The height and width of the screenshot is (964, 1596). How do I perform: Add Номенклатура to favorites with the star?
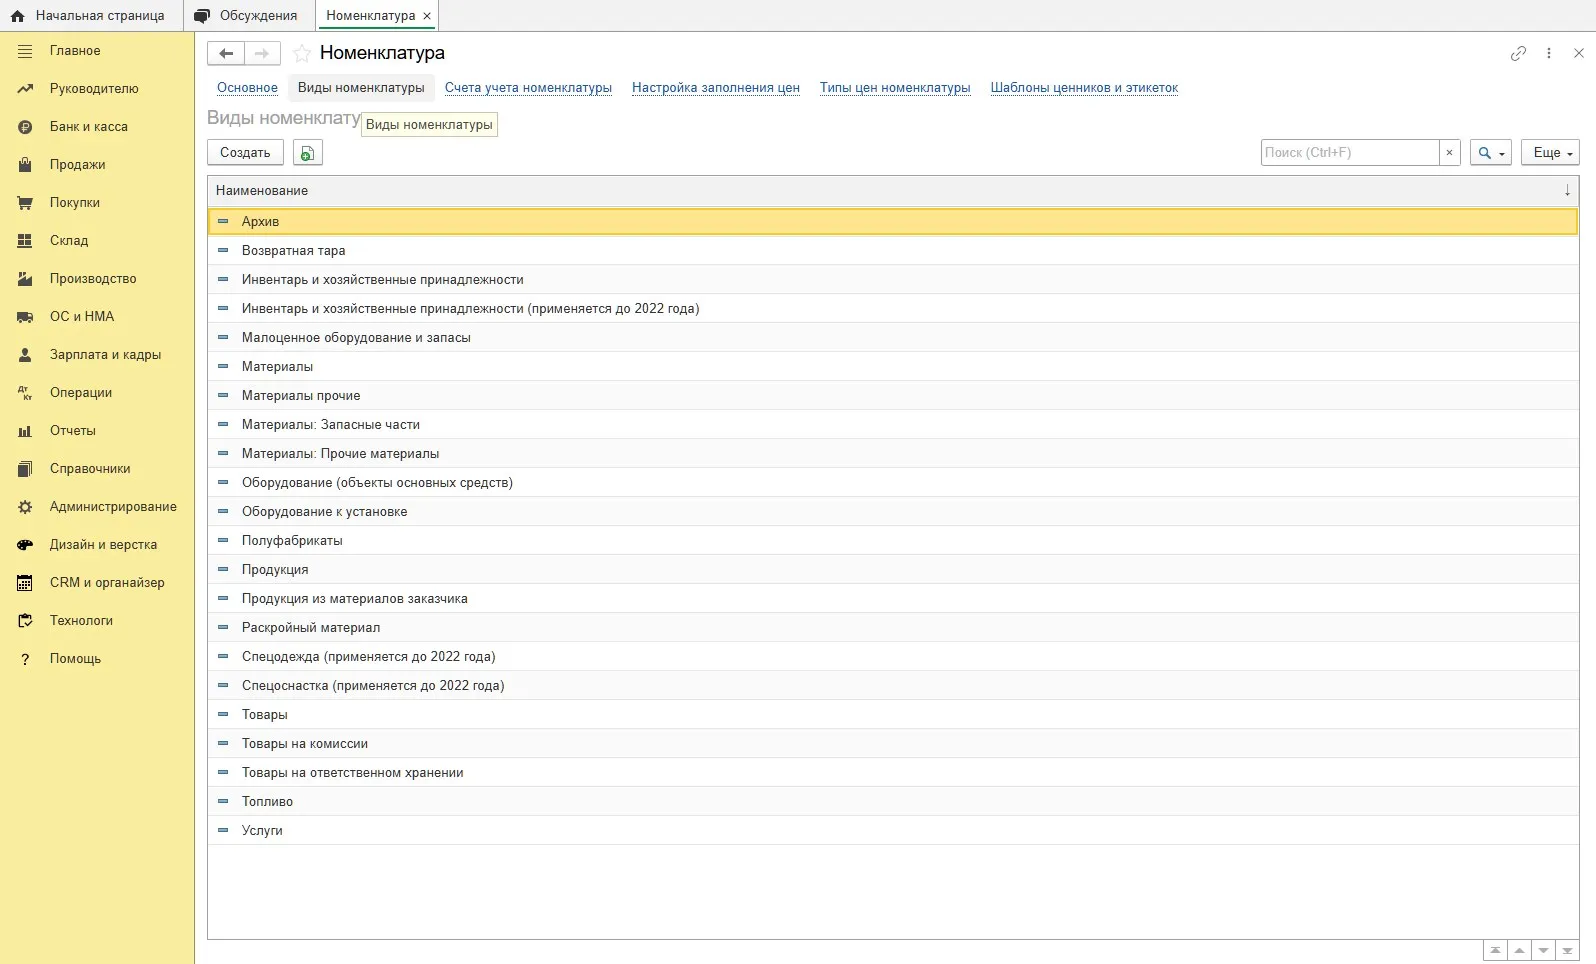302,53
